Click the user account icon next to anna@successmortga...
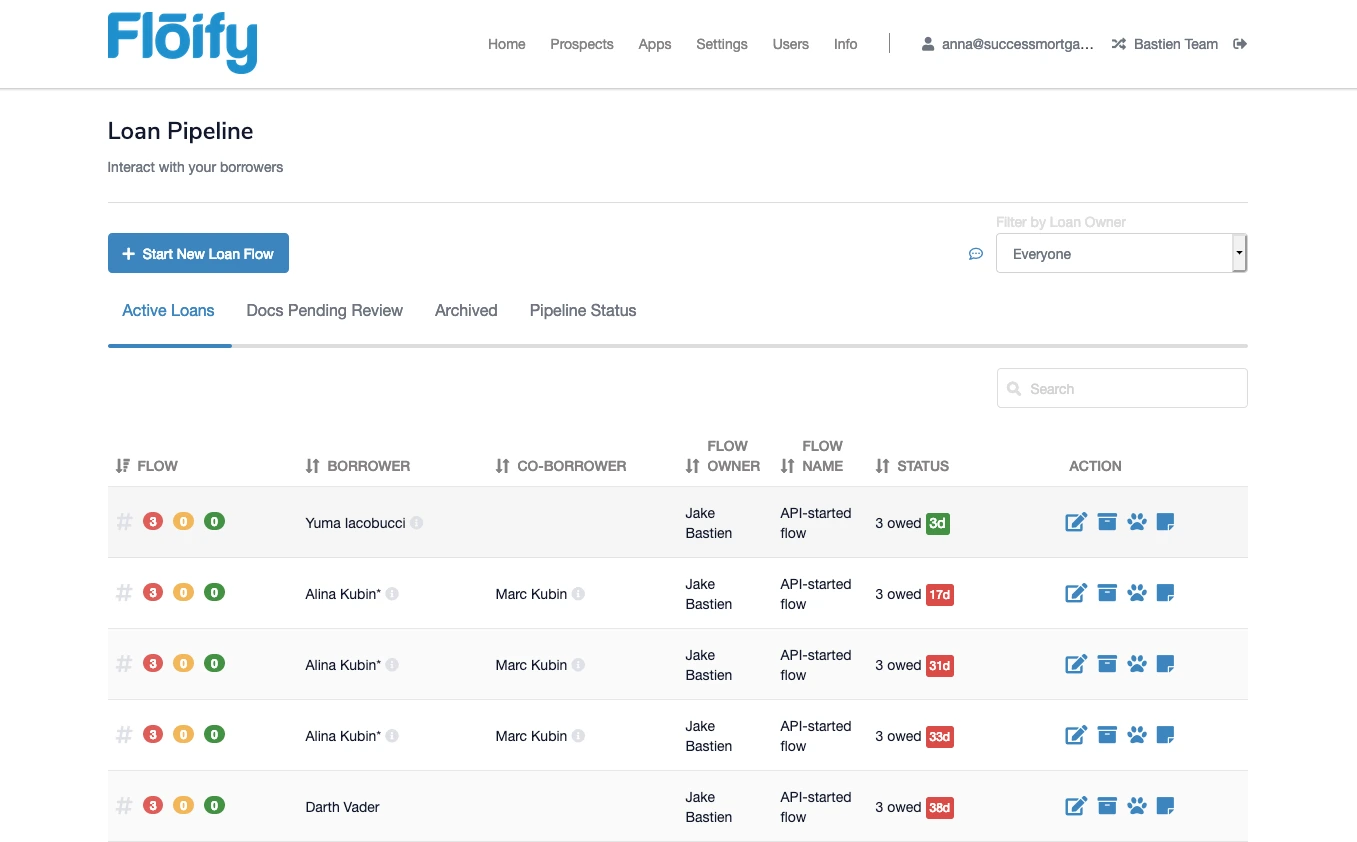 pos(928,44)
